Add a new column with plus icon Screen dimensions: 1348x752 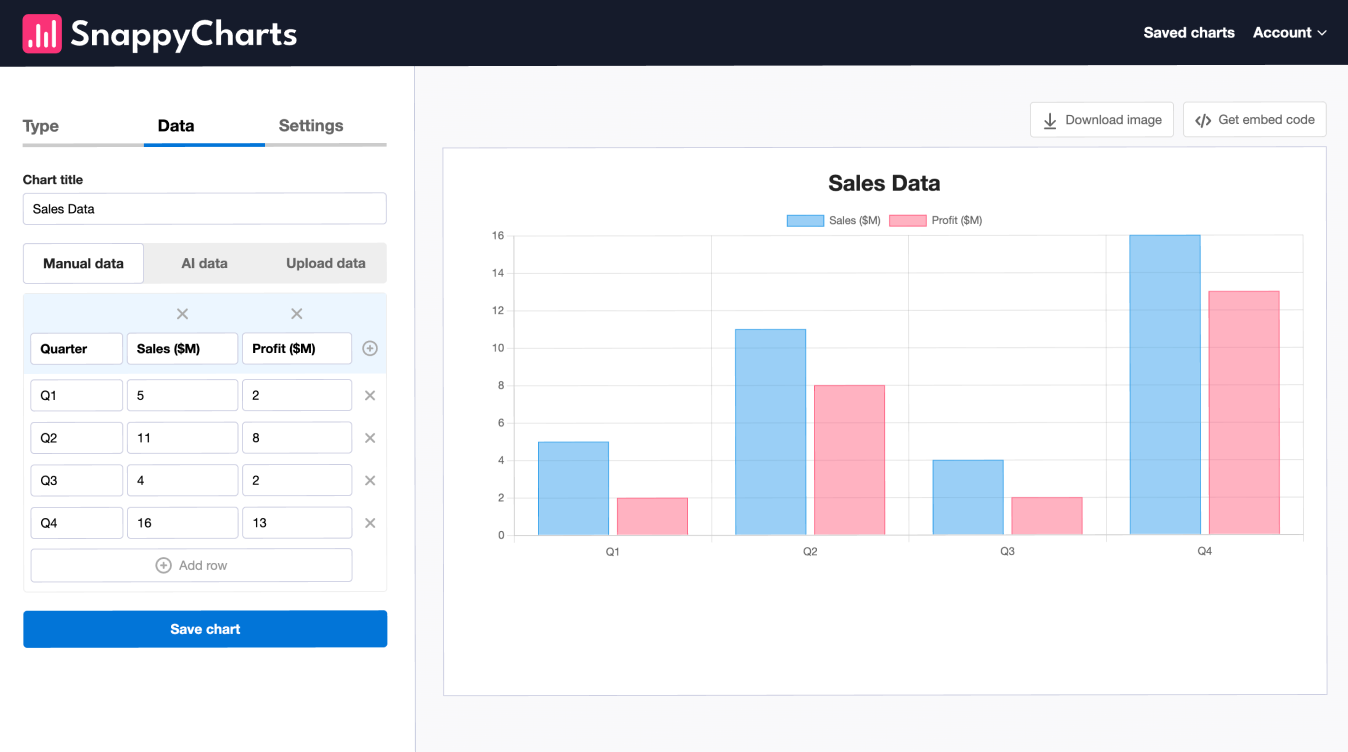pyautogui.click(x=370, y=349)
